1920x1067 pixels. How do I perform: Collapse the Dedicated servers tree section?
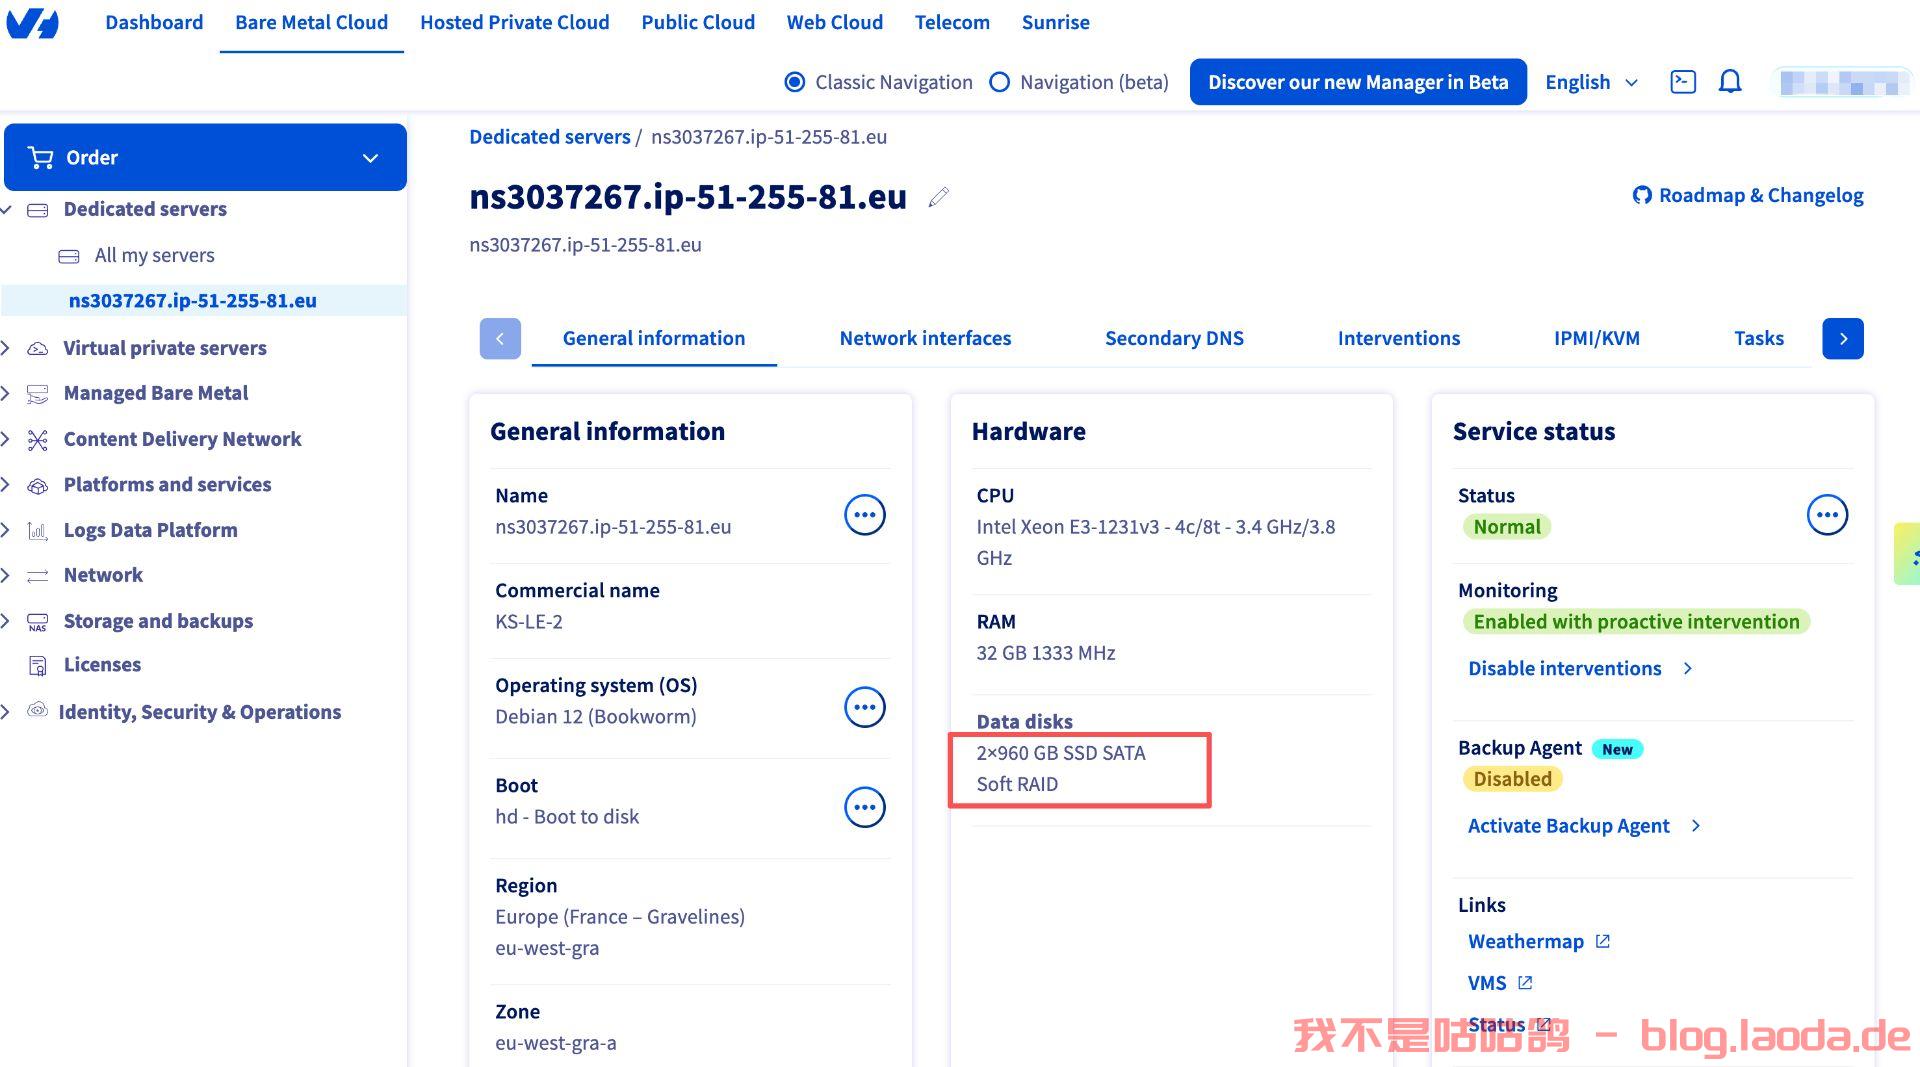(x=6, y=210)
